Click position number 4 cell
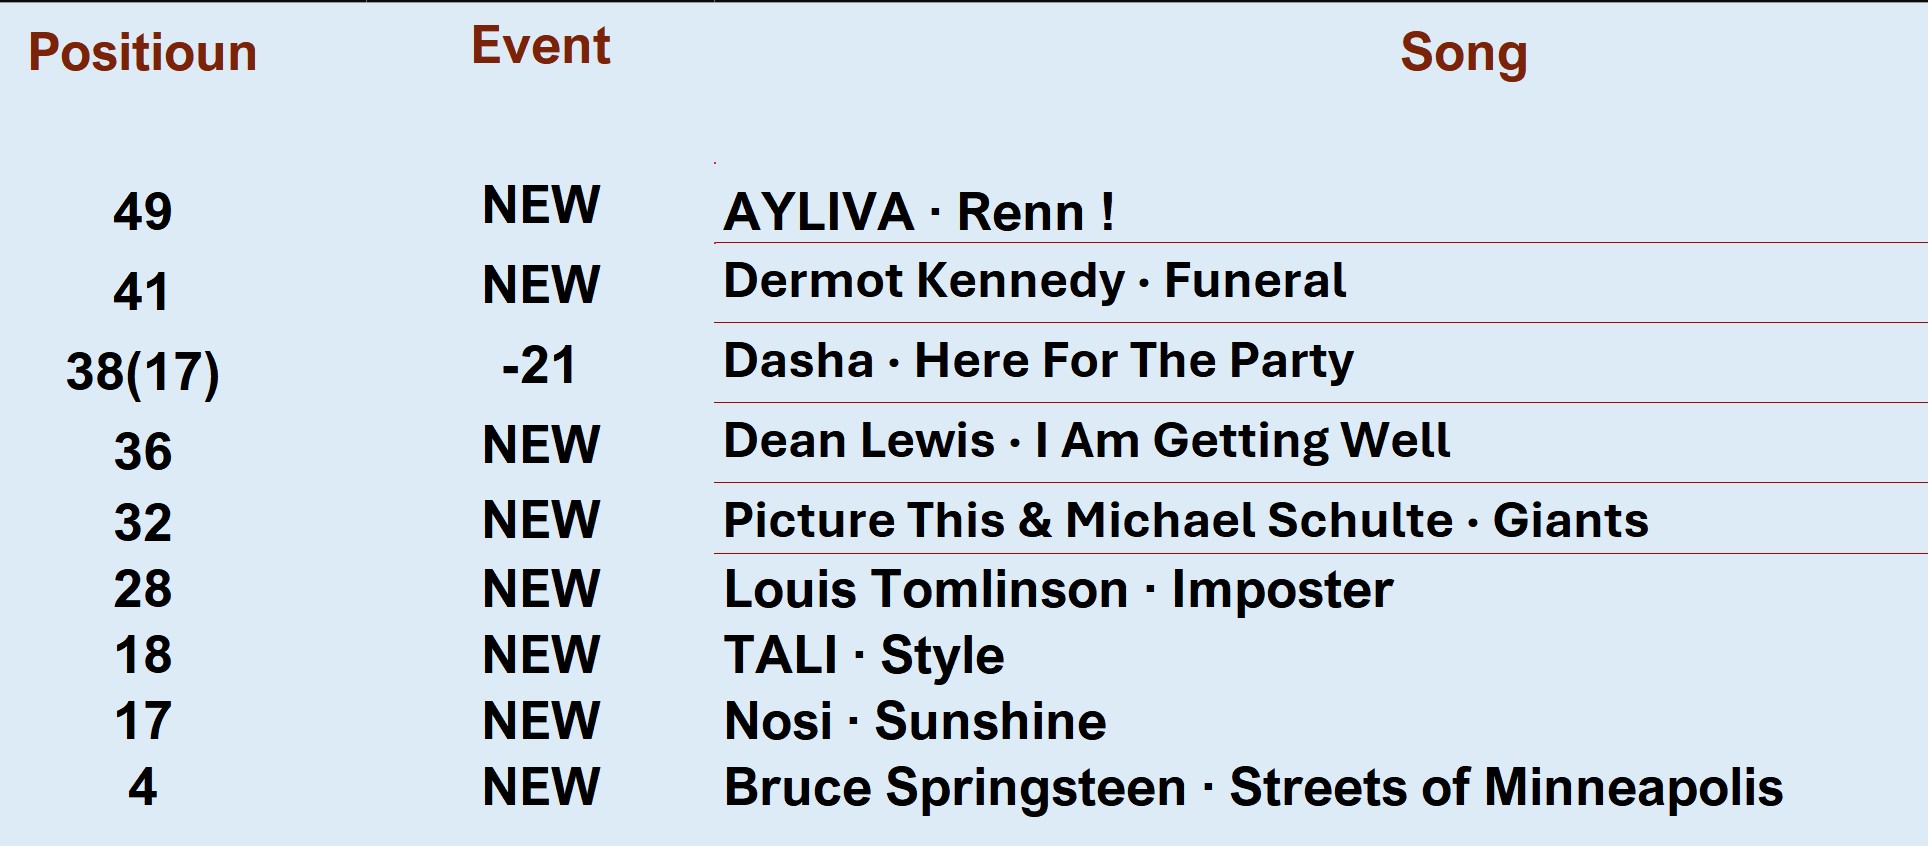The image size is (1928, 846). click(x=143, y=787)
